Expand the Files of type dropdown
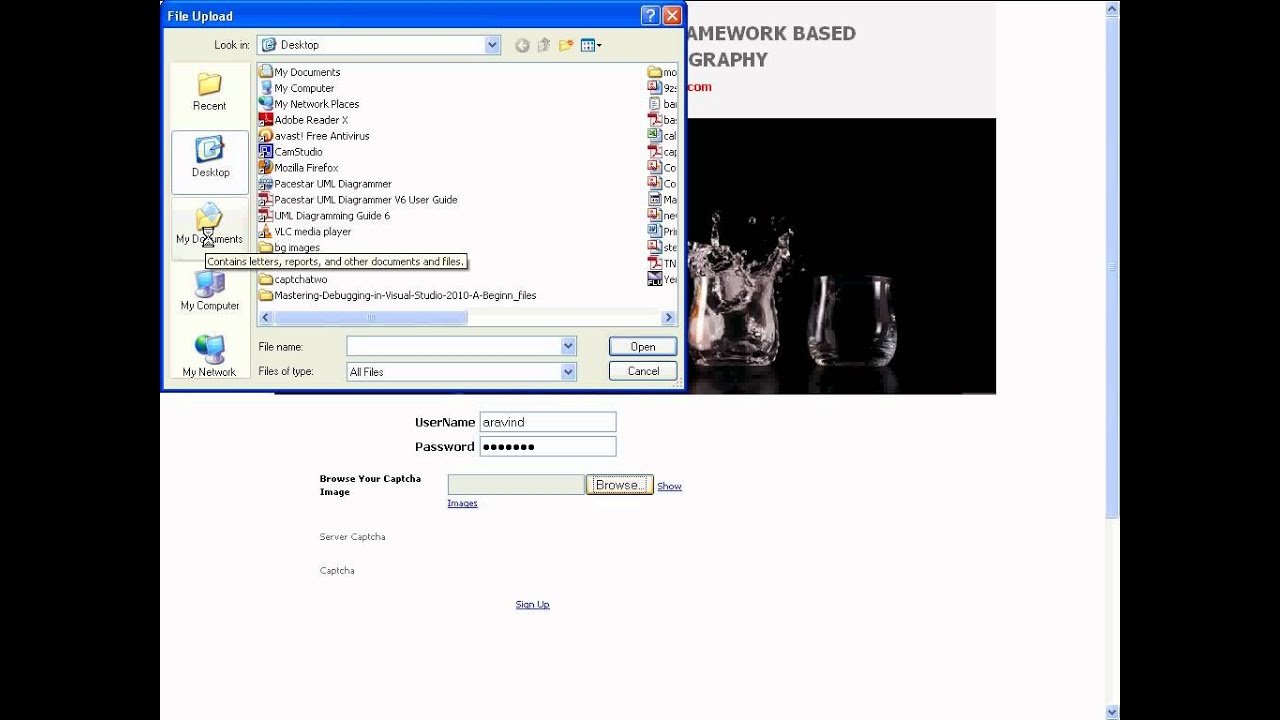 click(x=568, y=371)
